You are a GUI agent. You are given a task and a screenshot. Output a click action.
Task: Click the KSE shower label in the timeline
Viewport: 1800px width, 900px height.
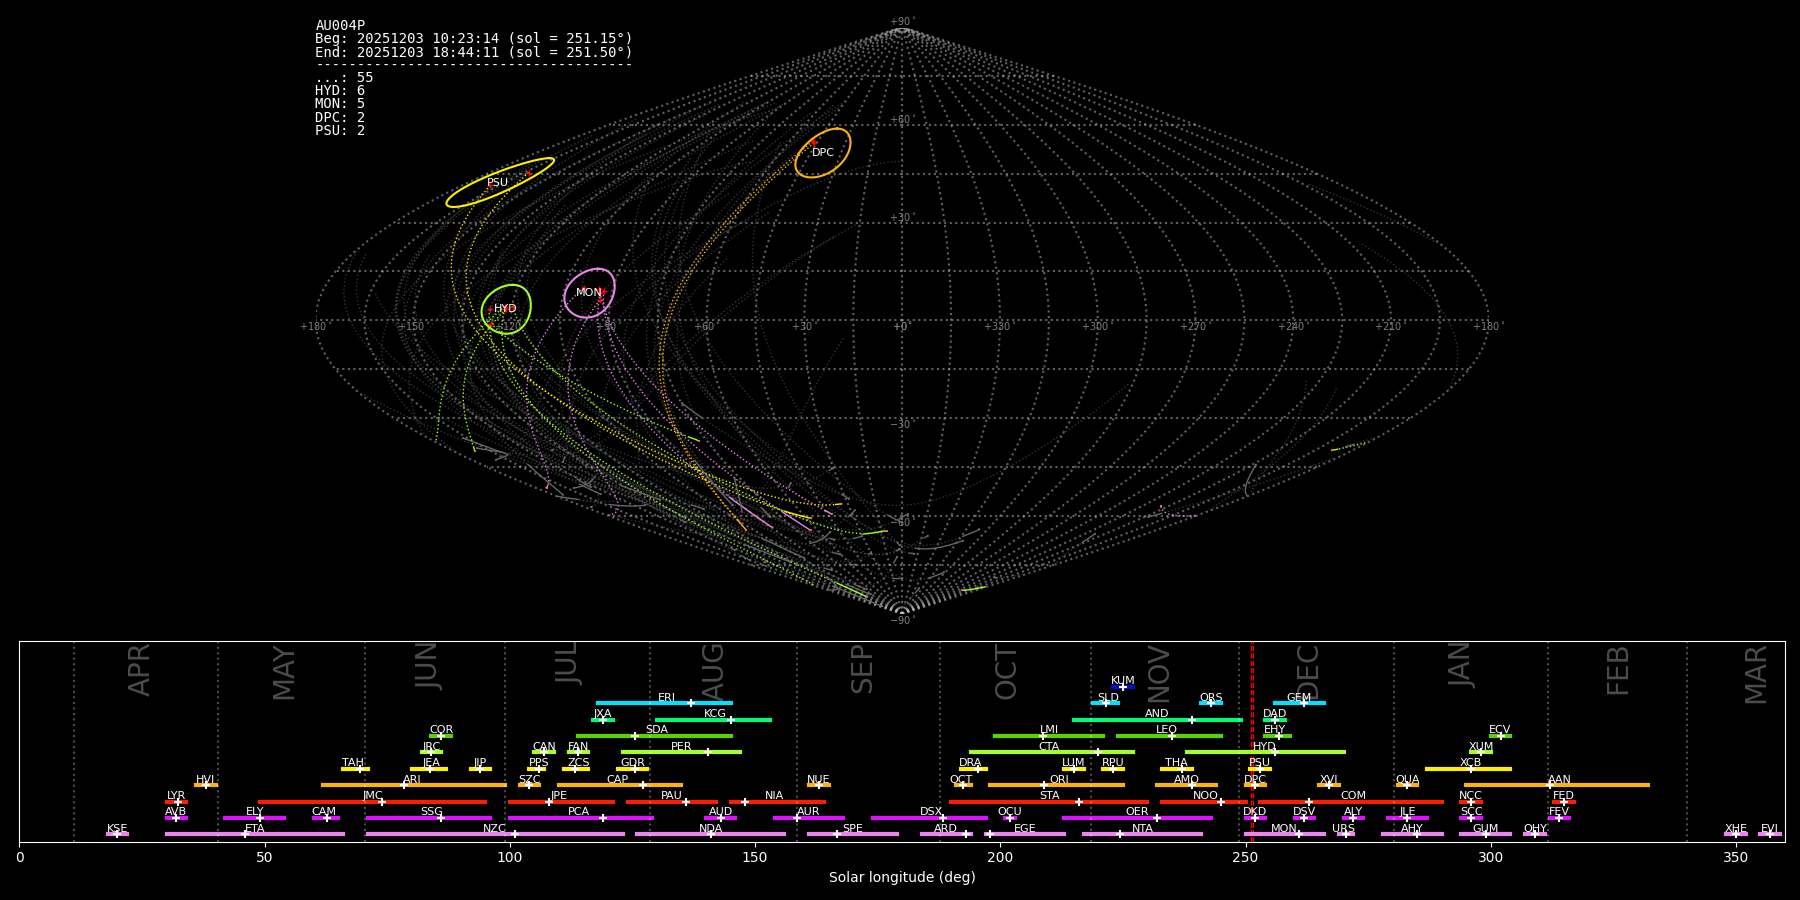[117, 829]
